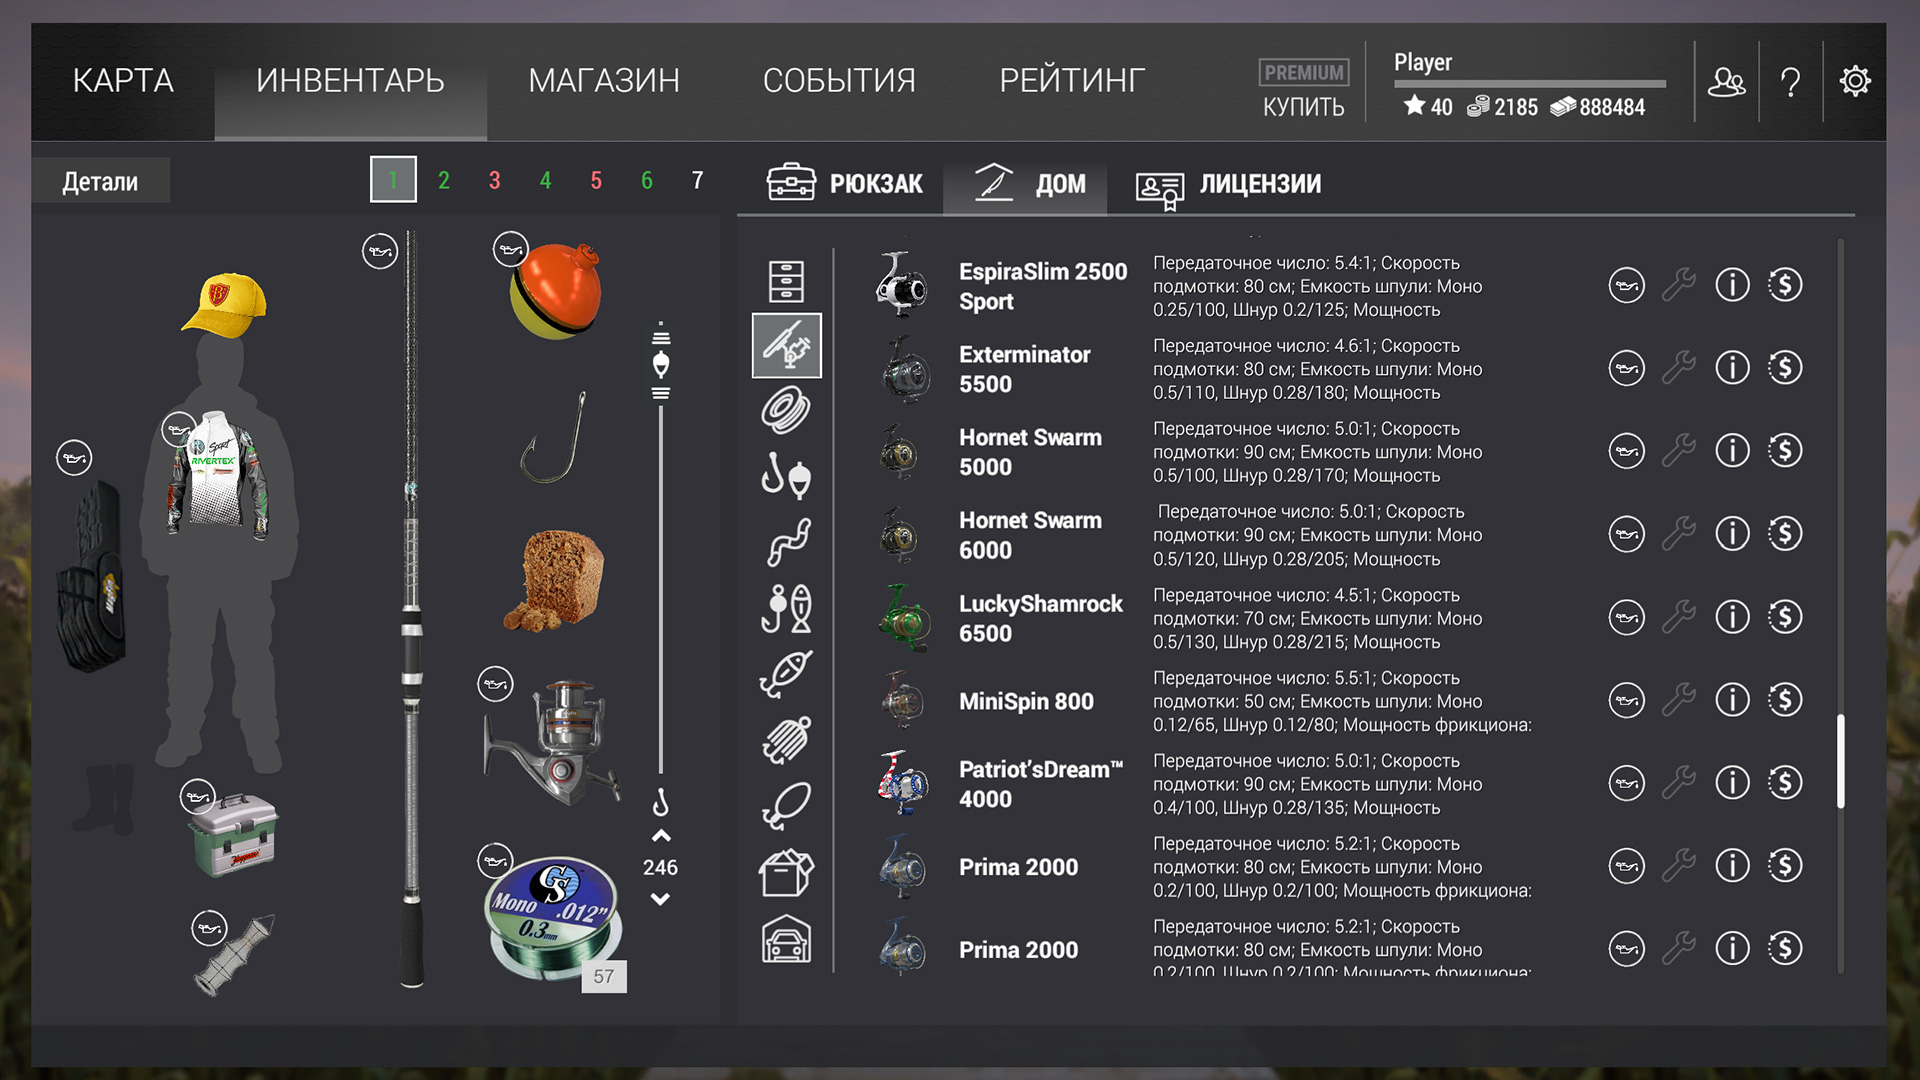Image resolution: width=1920 pixels, height=1080 pixels.
Task: Click the PREMIUM КУПИТЬ button
Action: point(1303,89)
